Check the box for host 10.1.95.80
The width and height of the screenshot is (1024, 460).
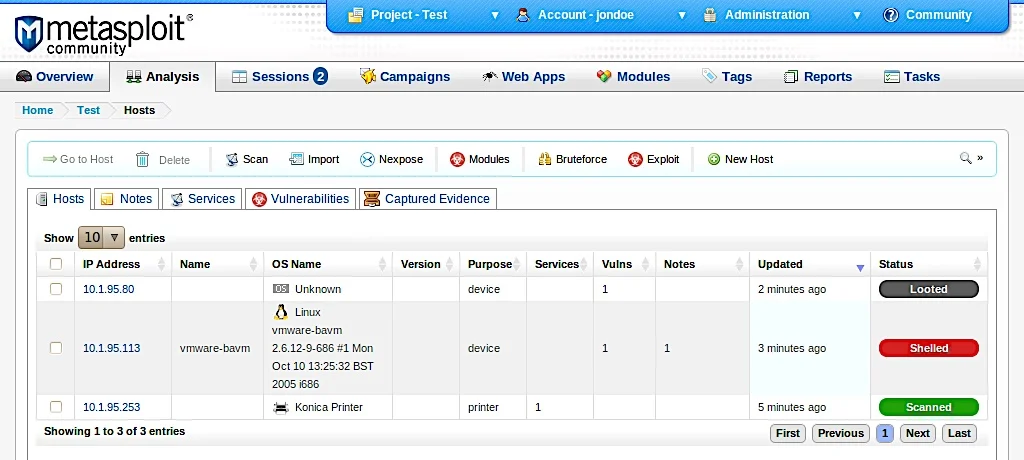pyautogui.click(x=56, y=289)
